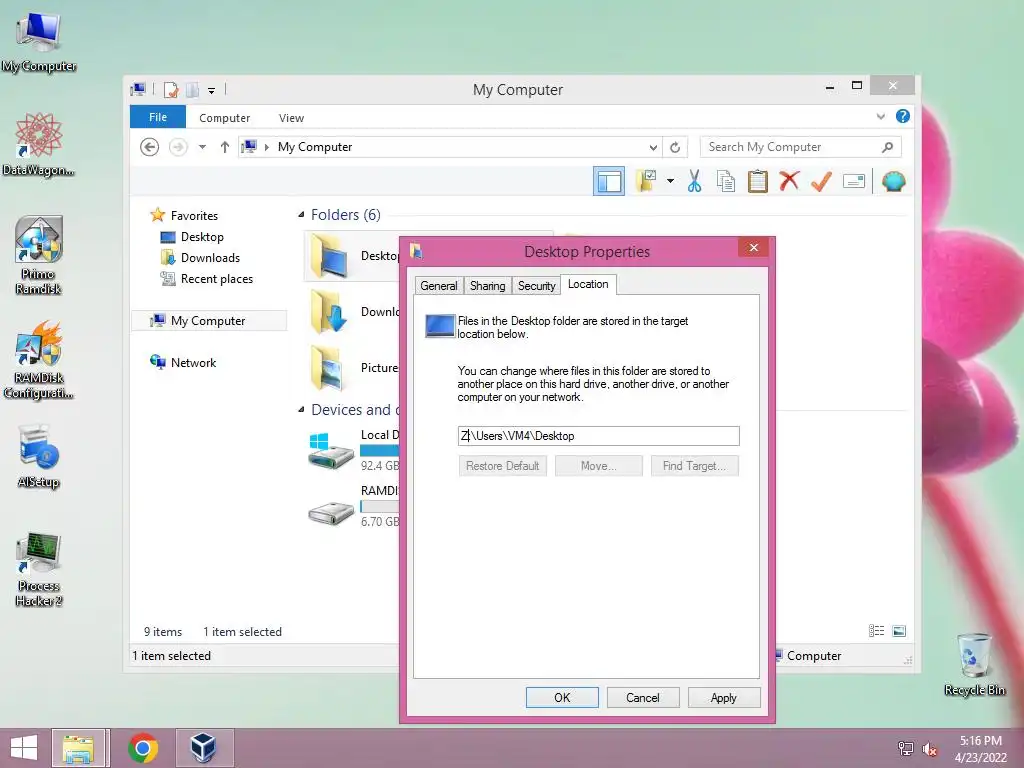
Task: Open My Computer desktop icon
Action: 39,40
